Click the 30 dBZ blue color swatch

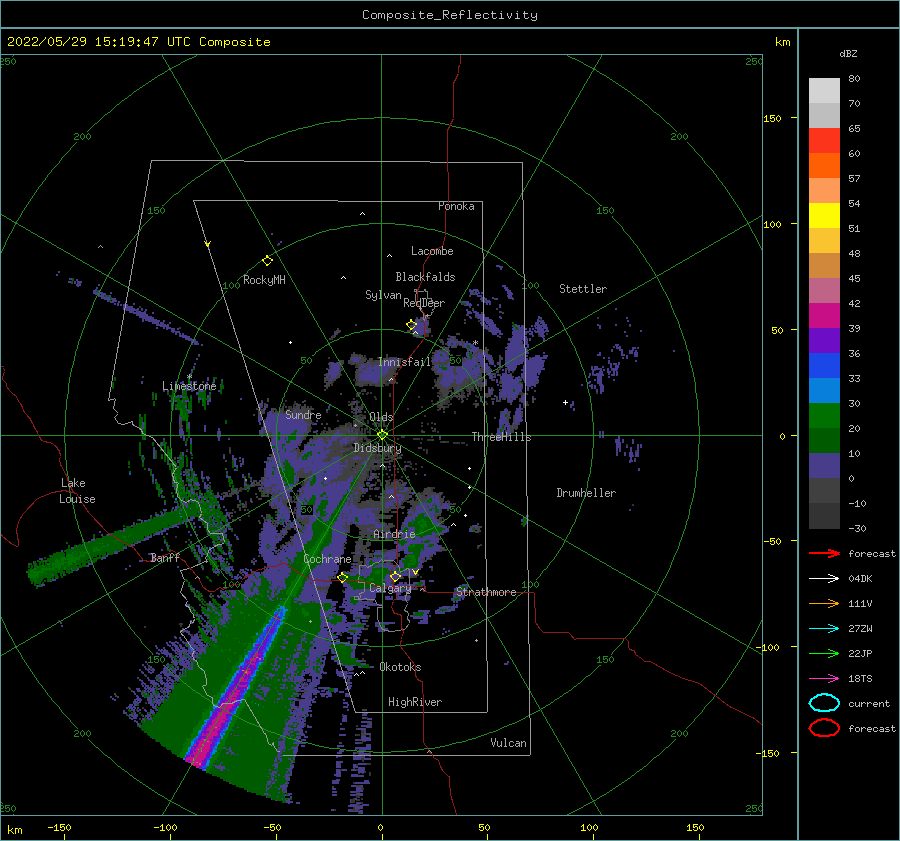tap(824, 390)
